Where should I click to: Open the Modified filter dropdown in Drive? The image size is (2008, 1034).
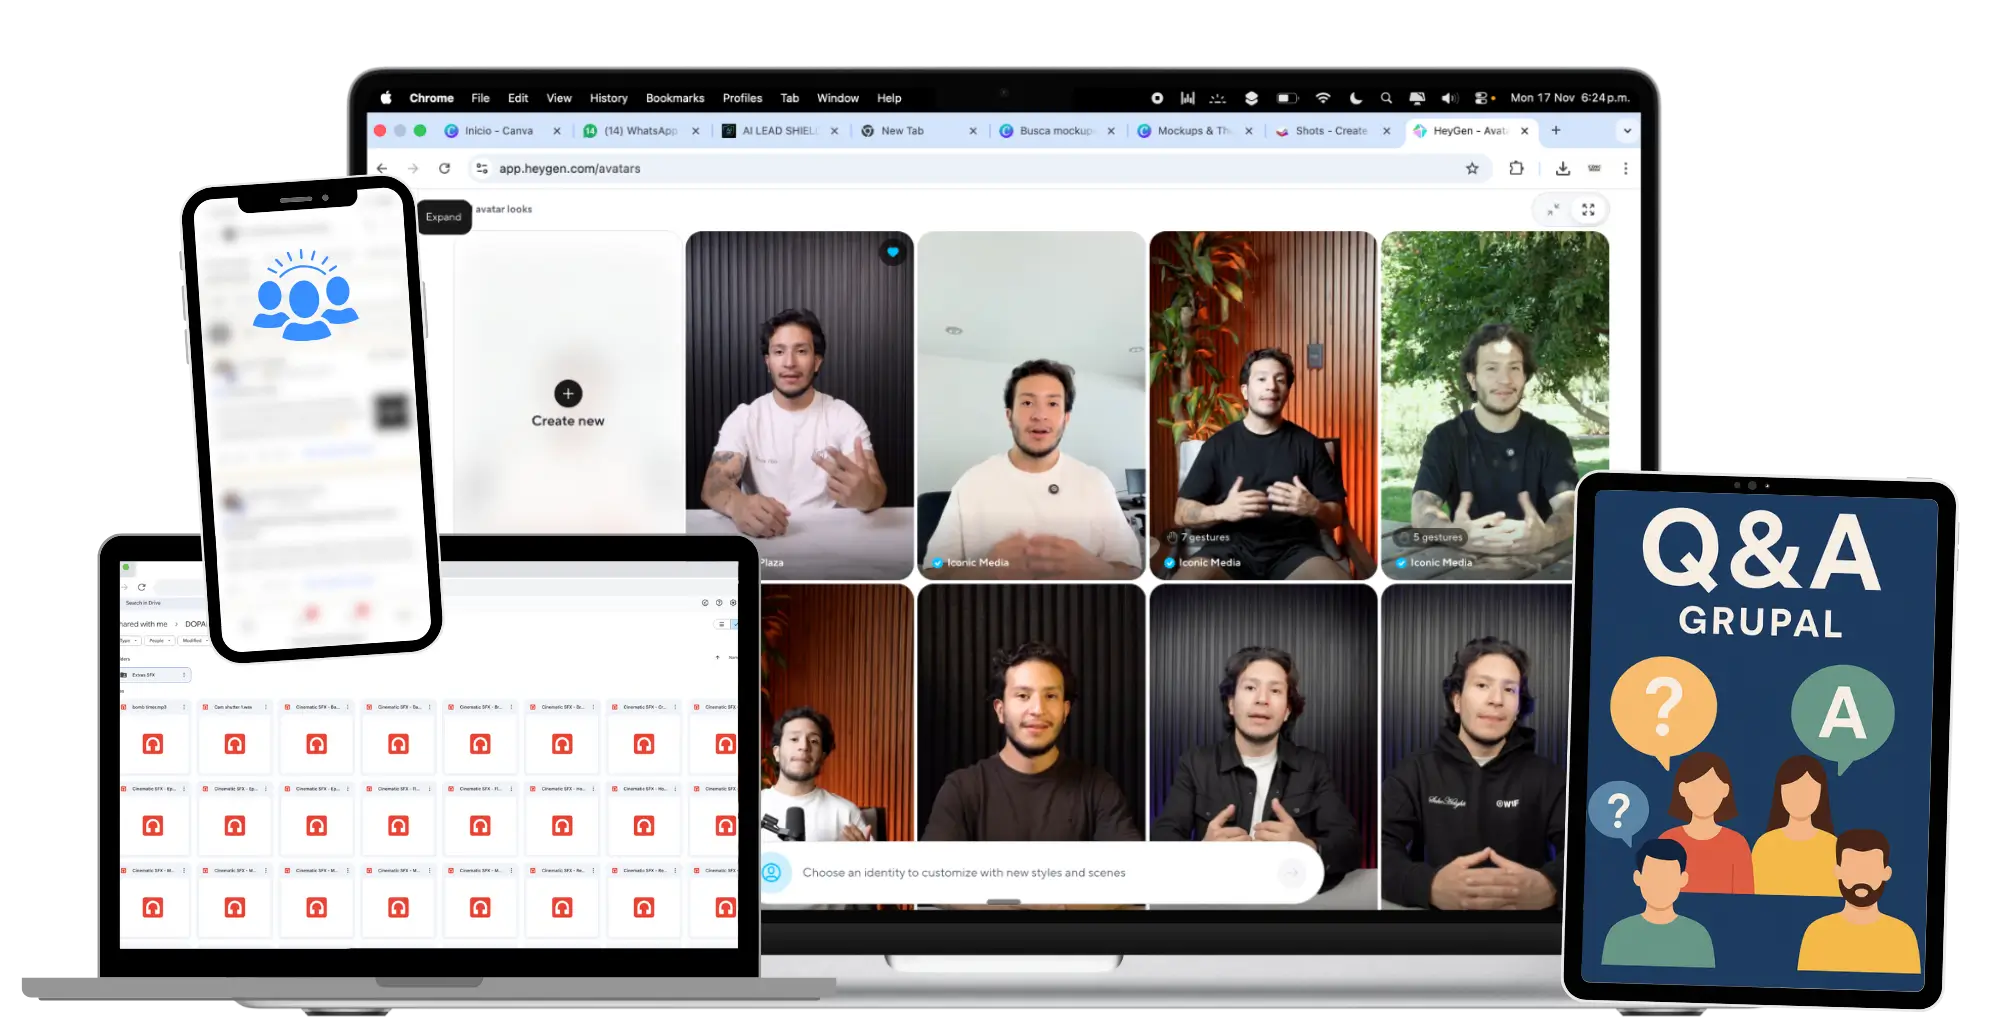click(194, 640)
